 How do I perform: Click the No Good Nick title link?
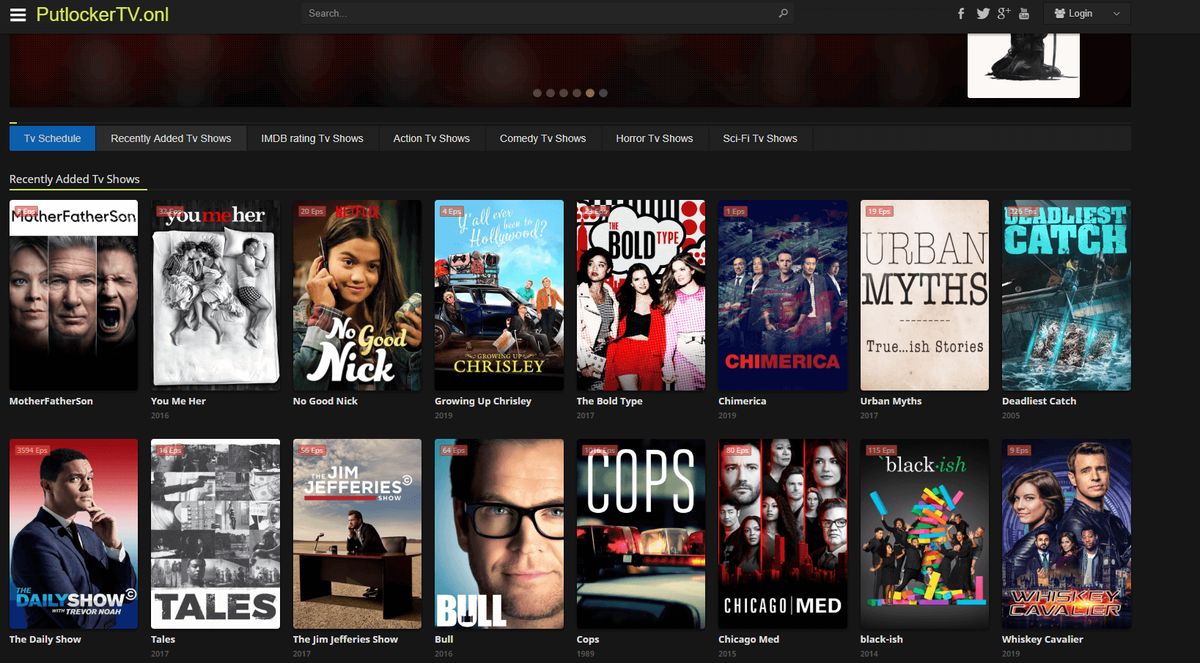(x=325, y=401)
